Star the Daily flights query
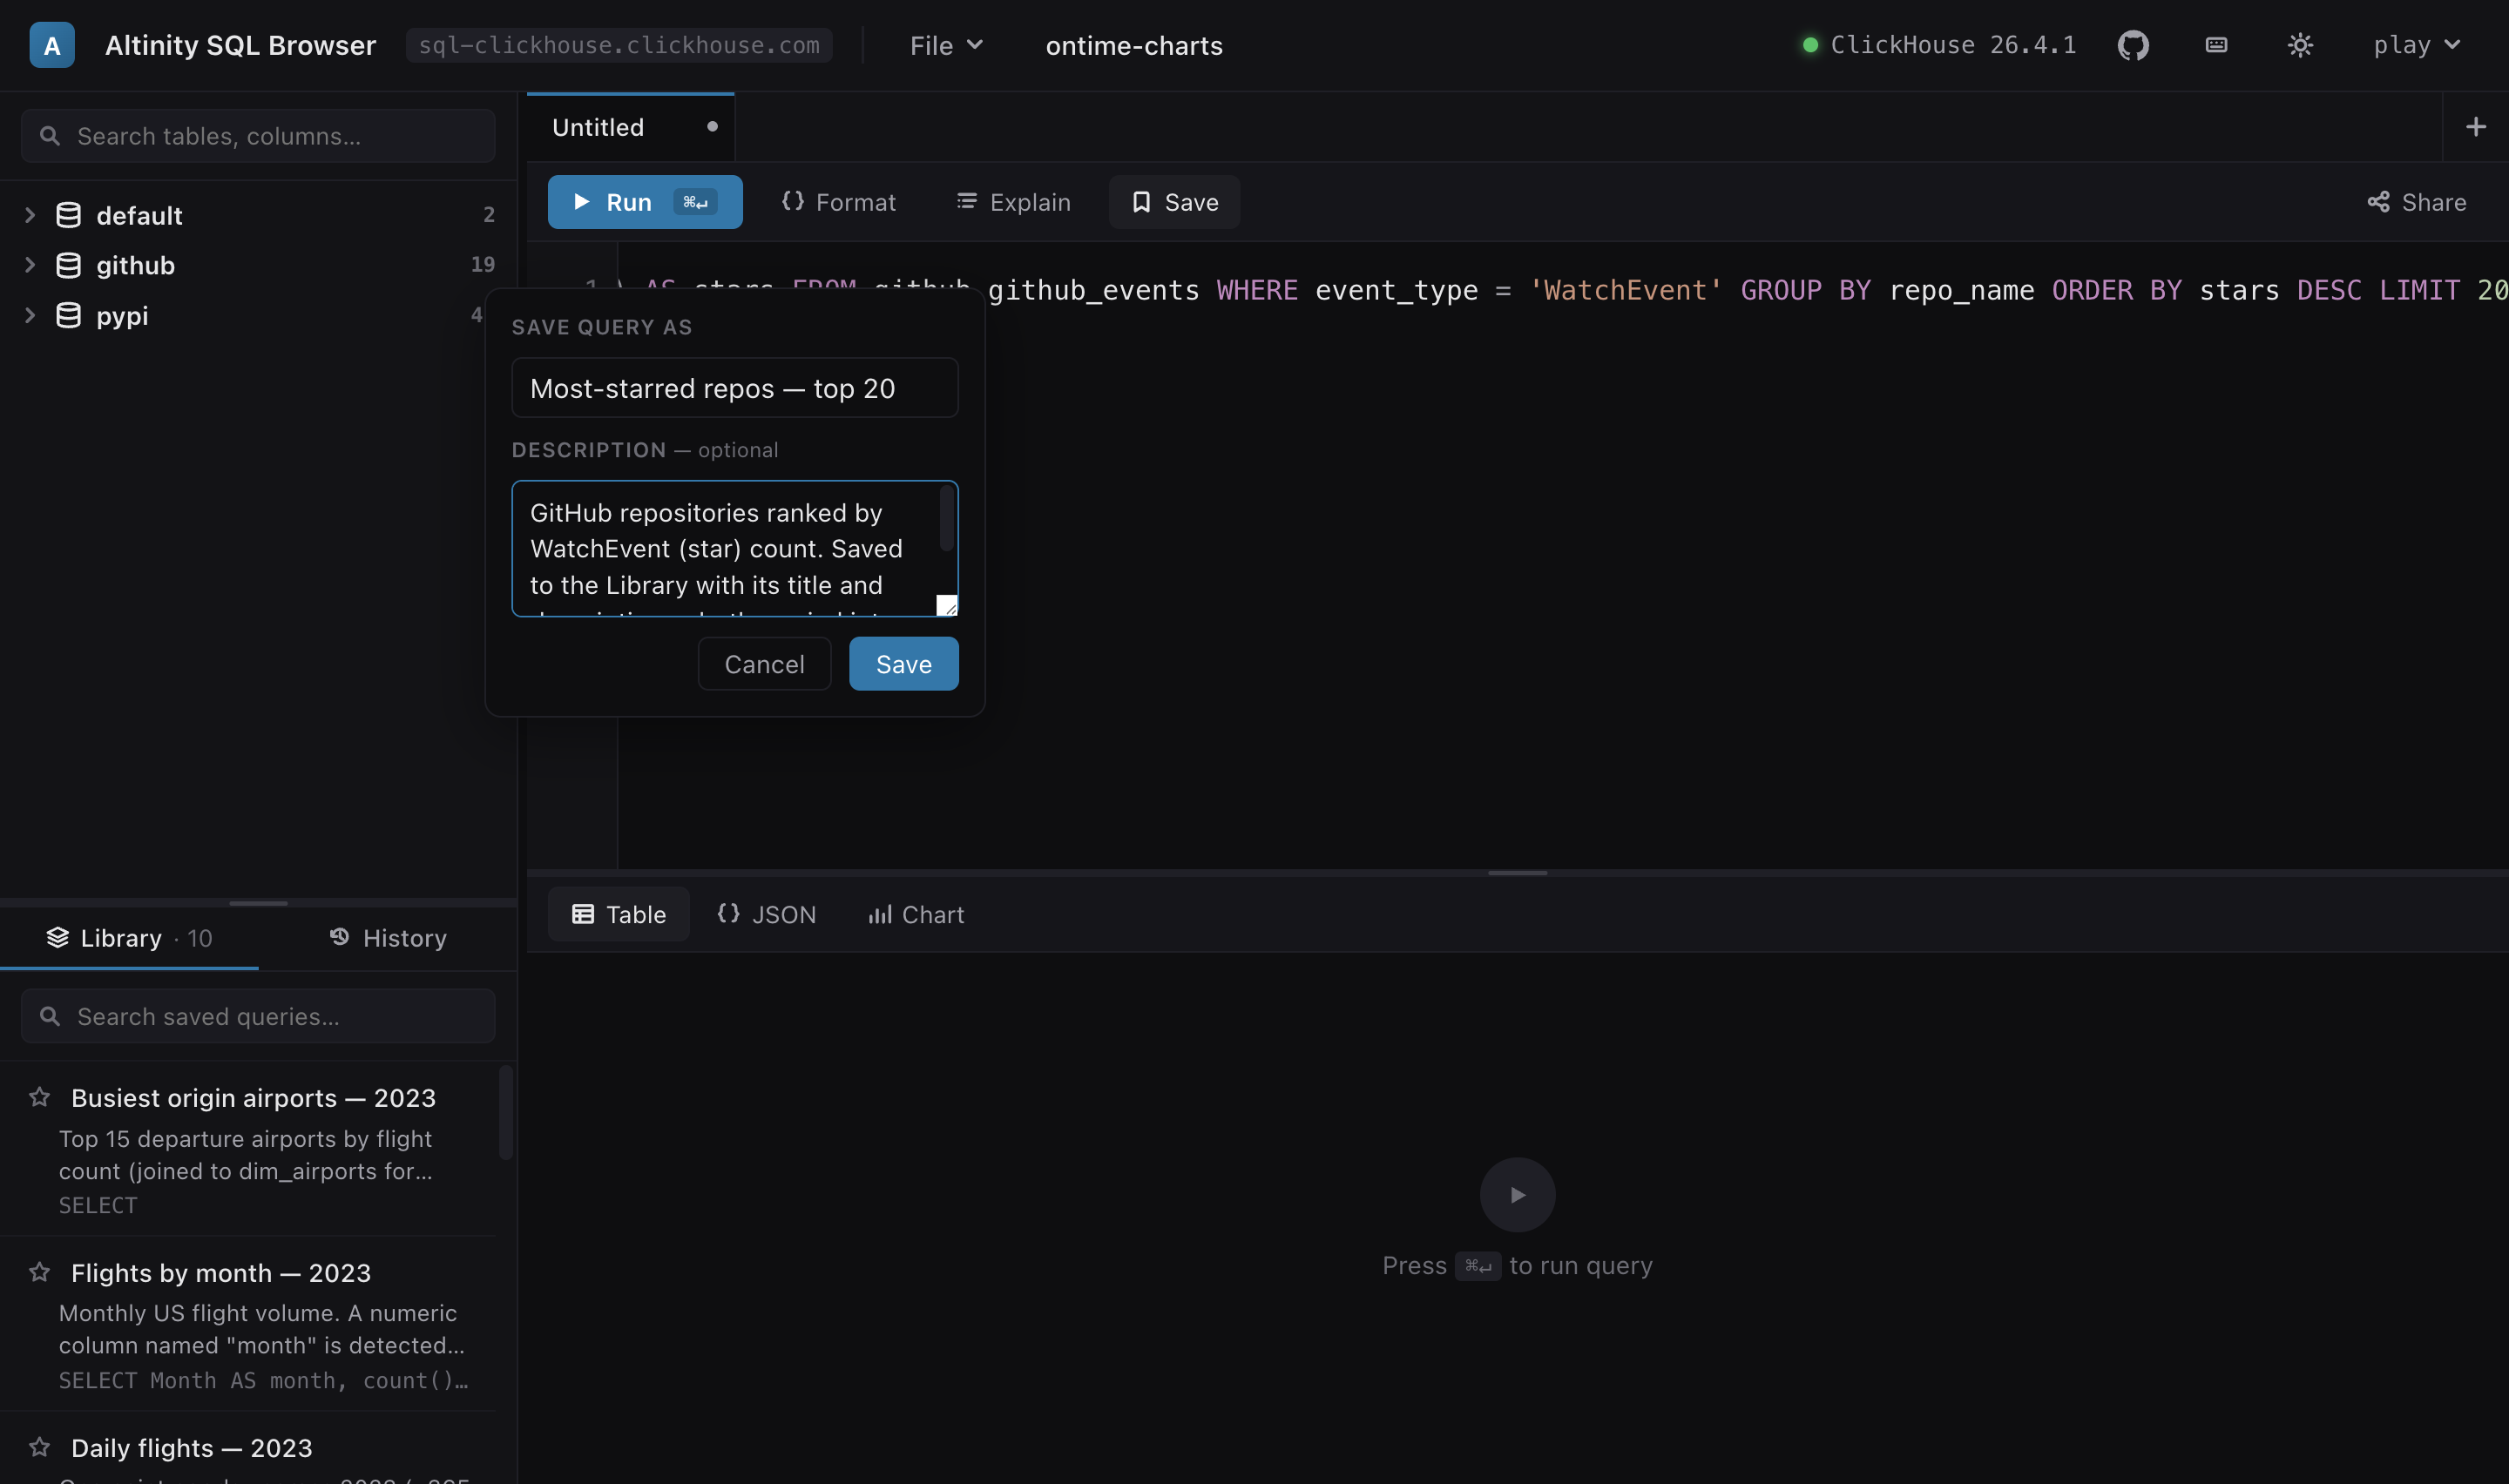2509x1484 pixels. pos(39,1447)
